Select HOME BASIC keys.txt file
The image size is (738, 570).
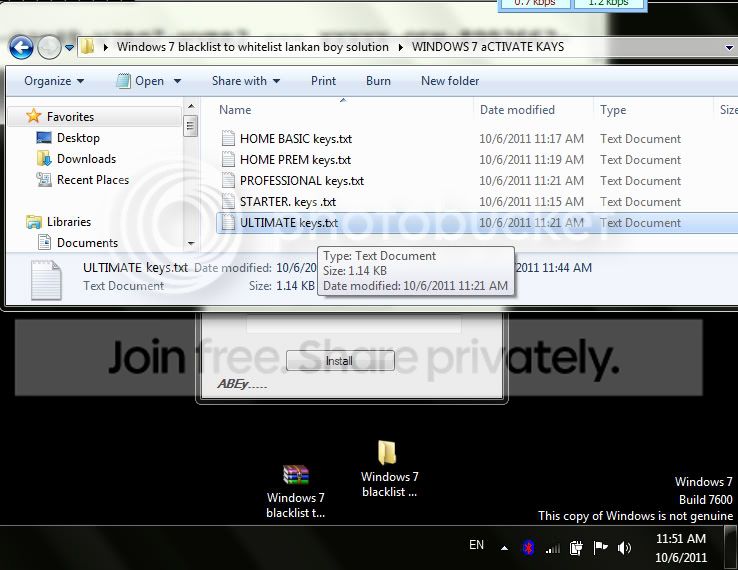[296, 139]
